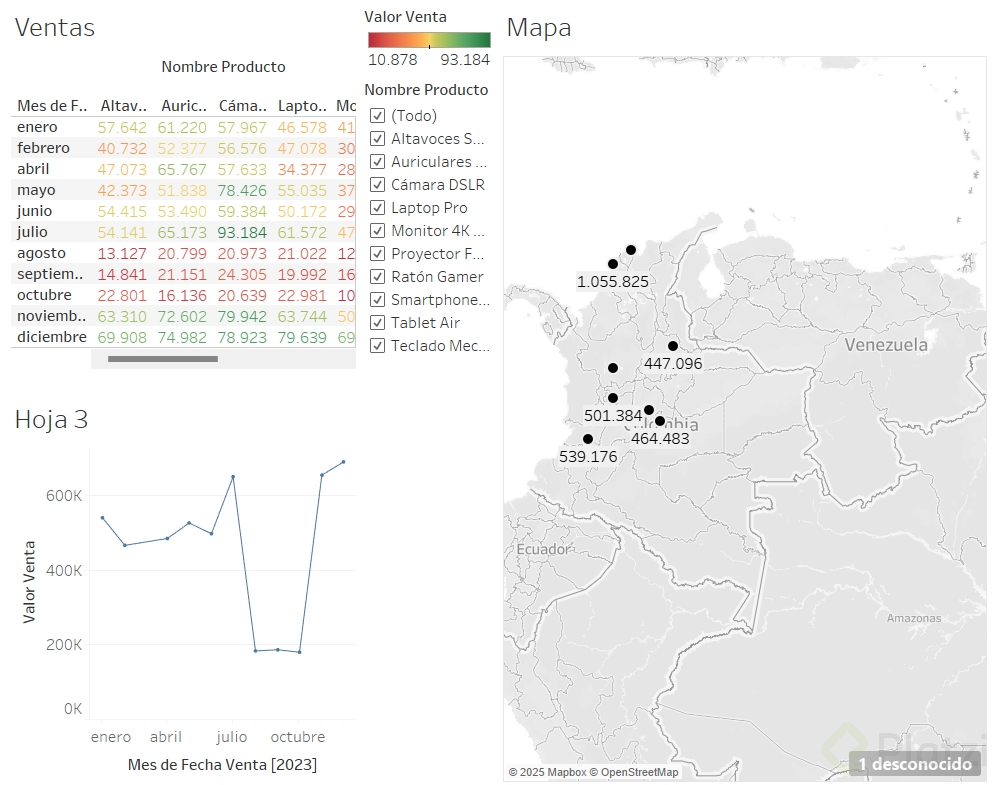Click the Valor Venta color gradient legend

(x=429, y=40)
